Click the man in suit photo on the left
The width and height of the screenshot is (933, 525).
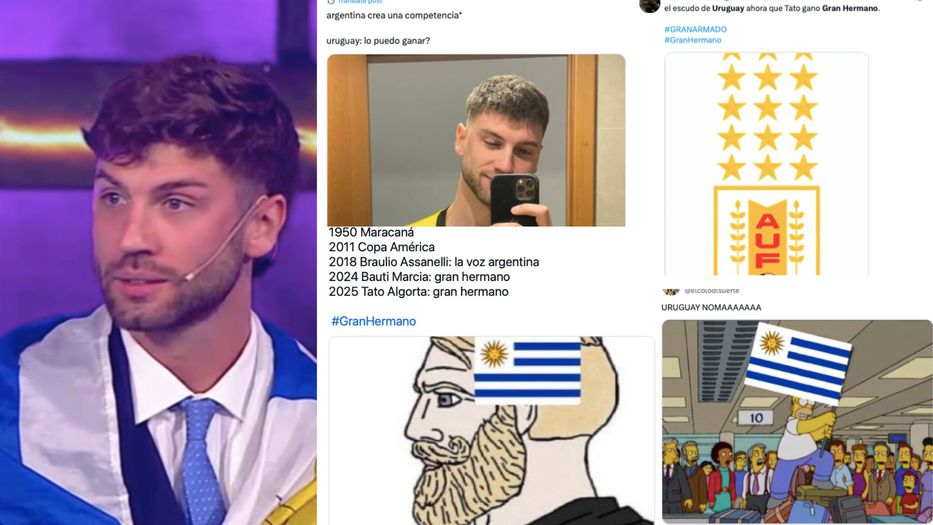coord(158,262)
